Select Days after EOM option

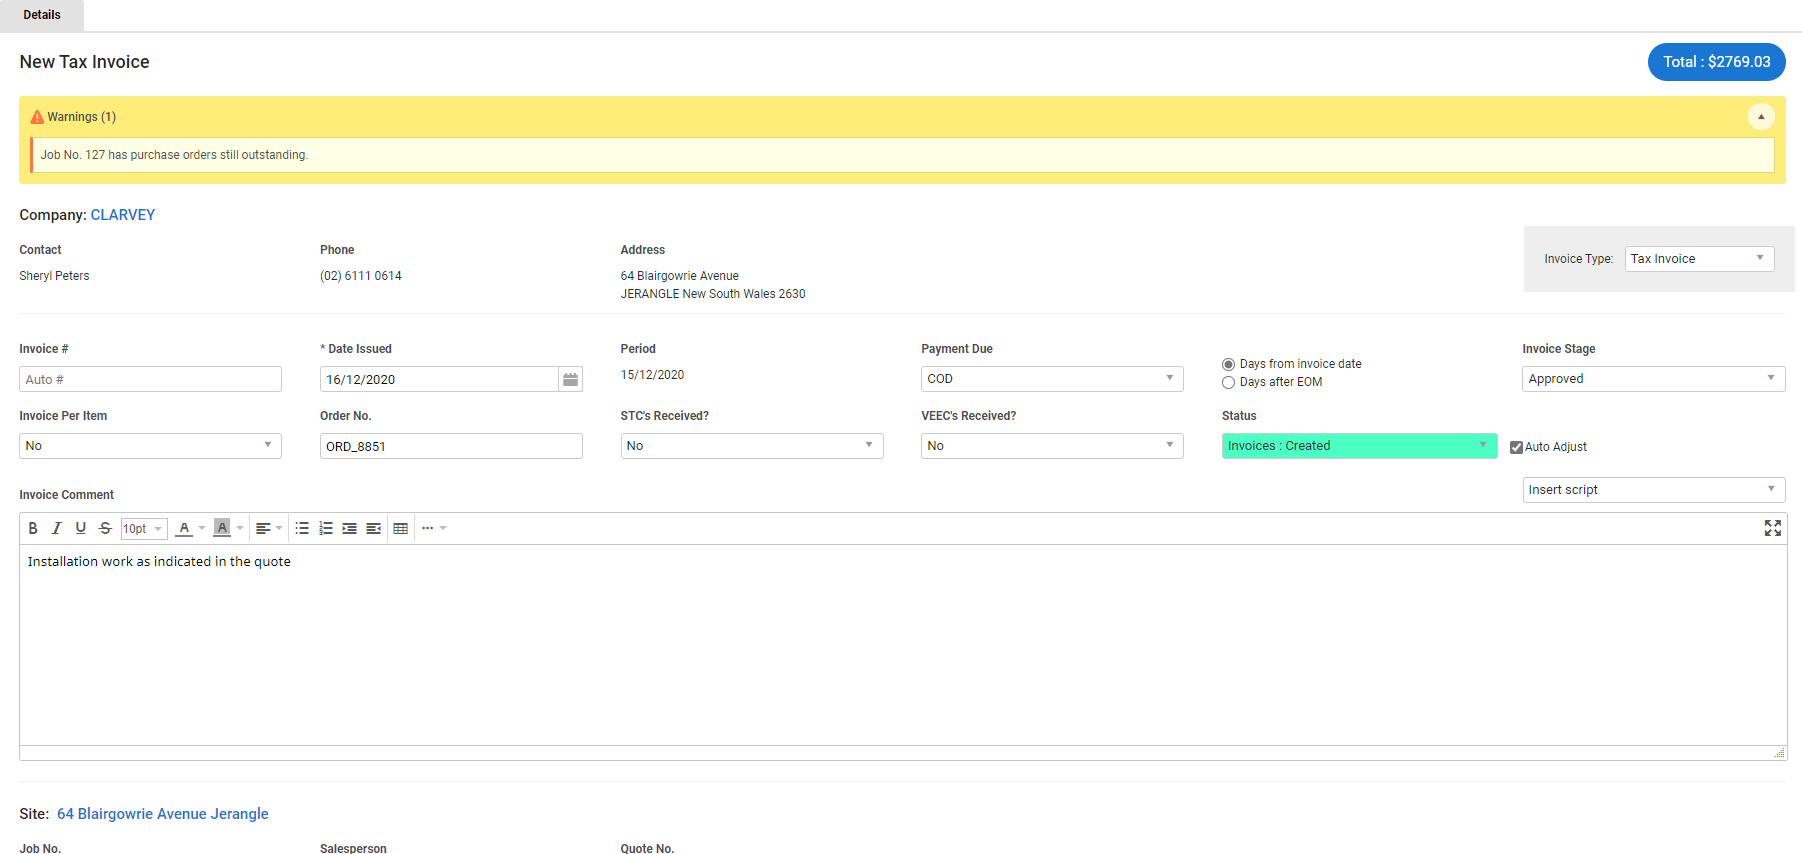[x=1228, y=382]
